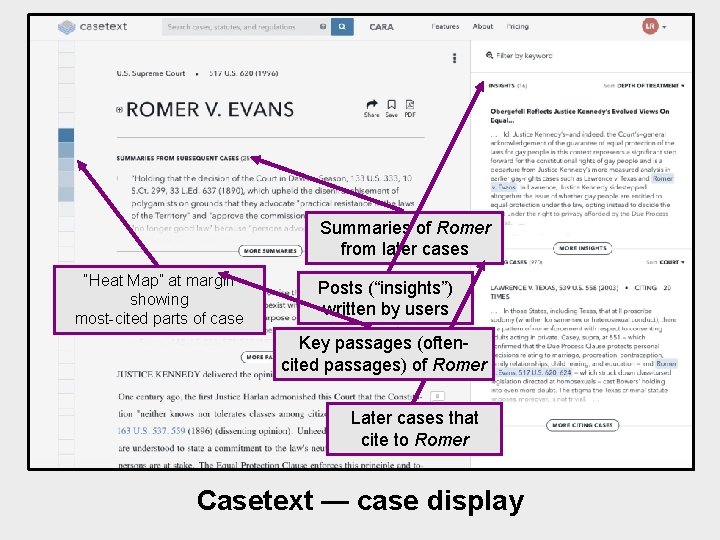Viewport: 720px width, 540px height.
Task: Expand the plus icon beside ROMER V. EVANS
Action: point(119,110)
